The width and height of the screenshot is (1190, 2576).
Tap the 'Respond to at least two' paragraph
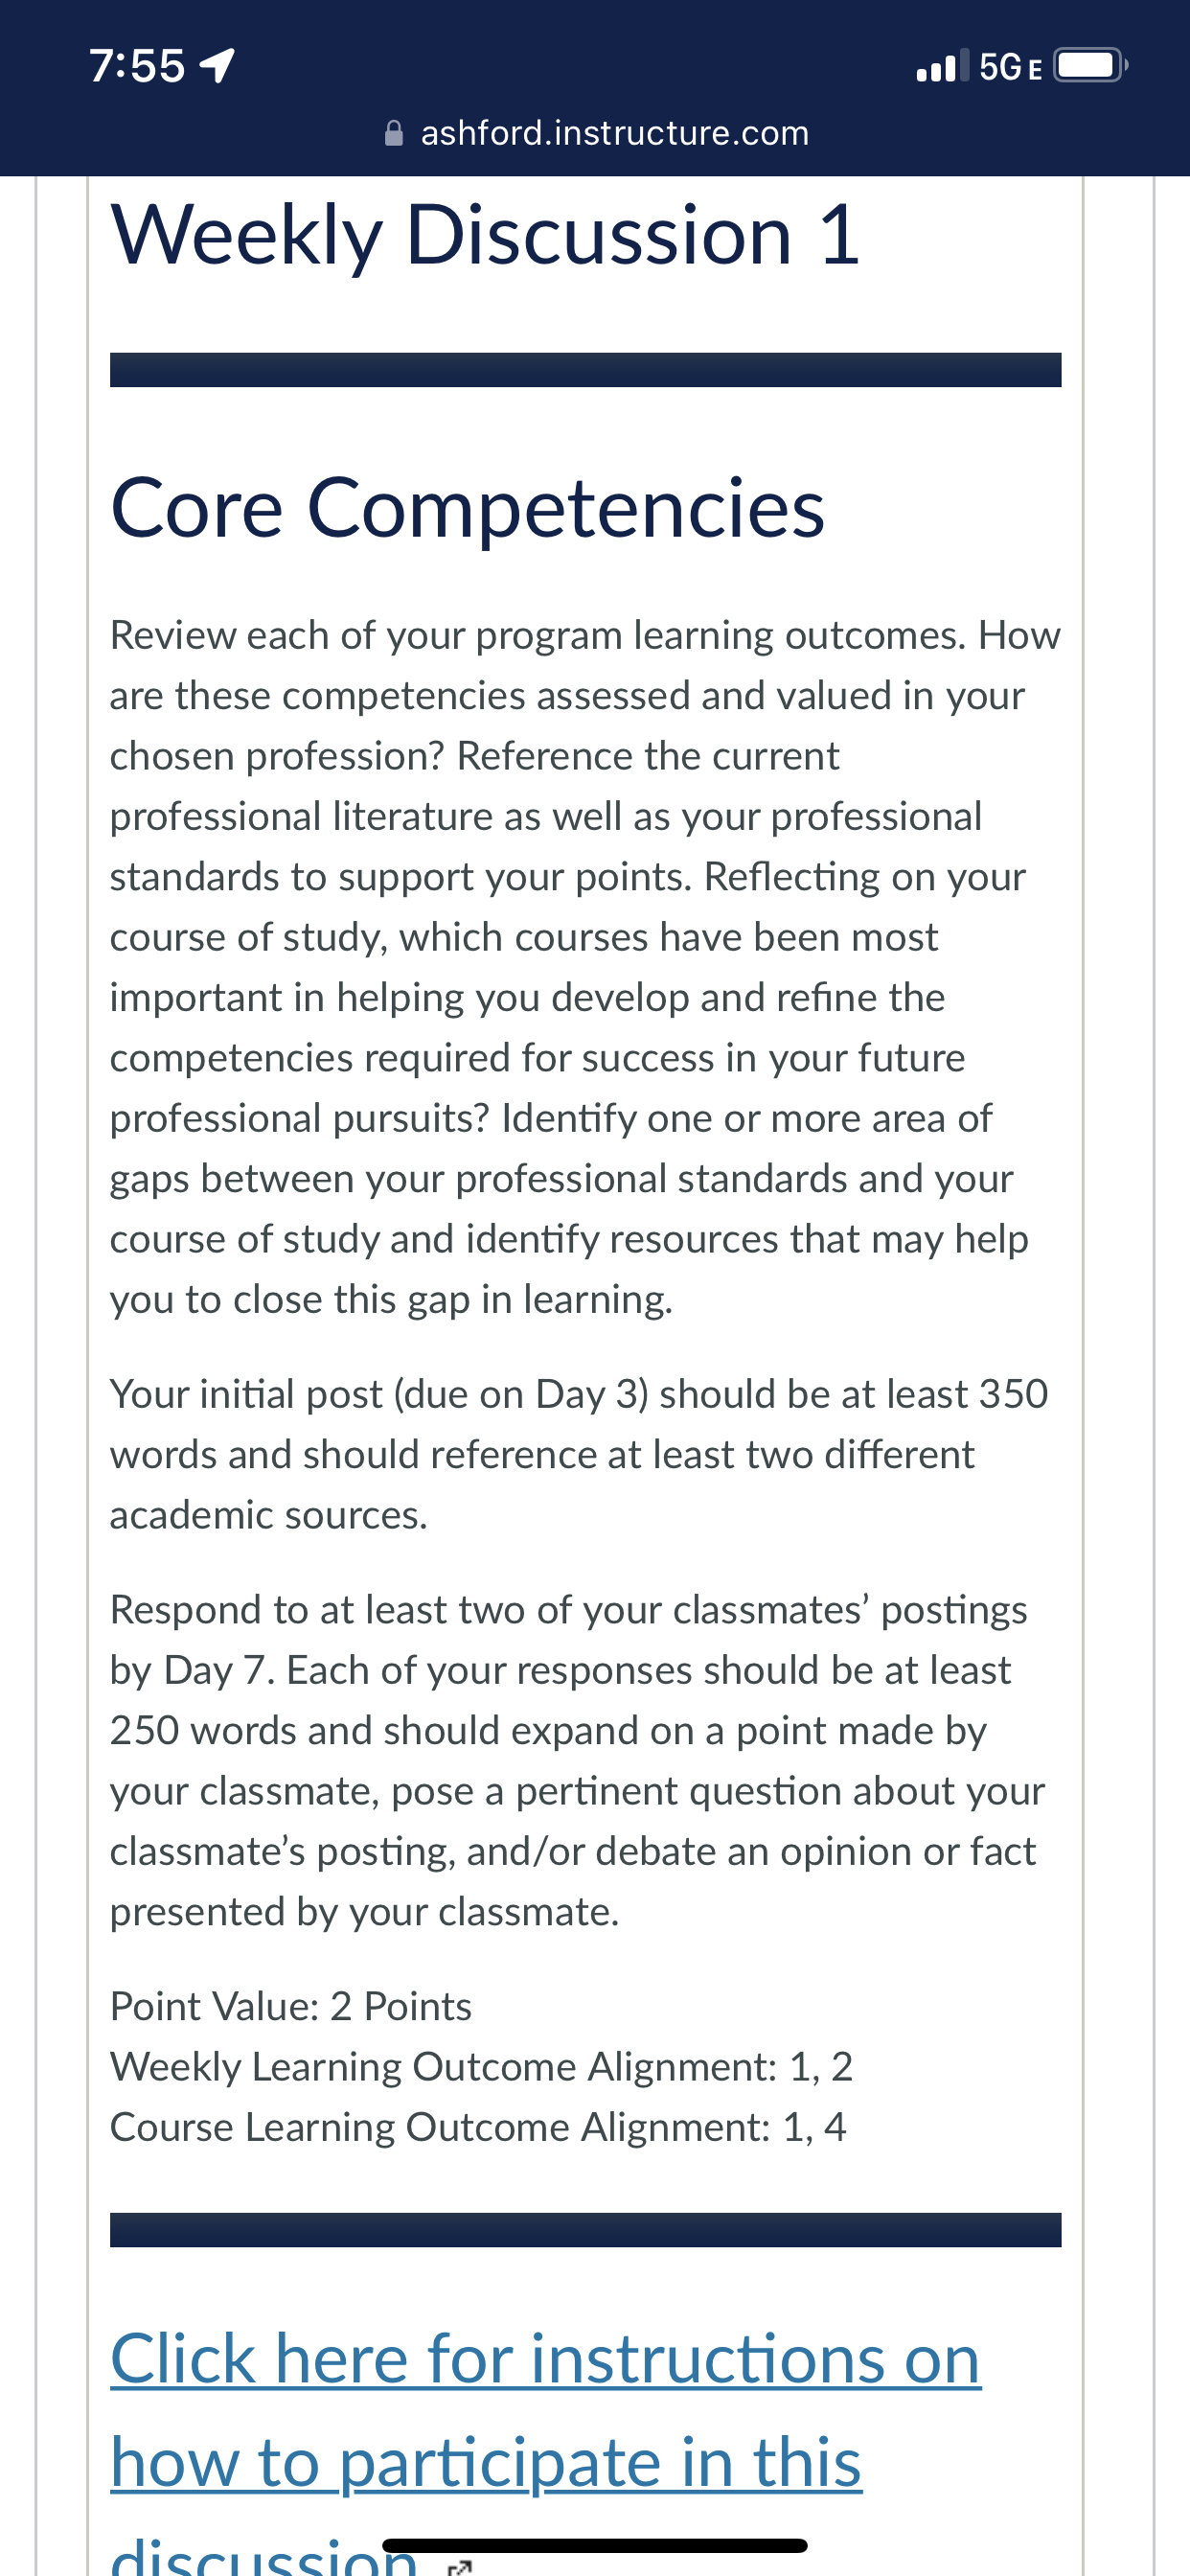(577, 1761)
